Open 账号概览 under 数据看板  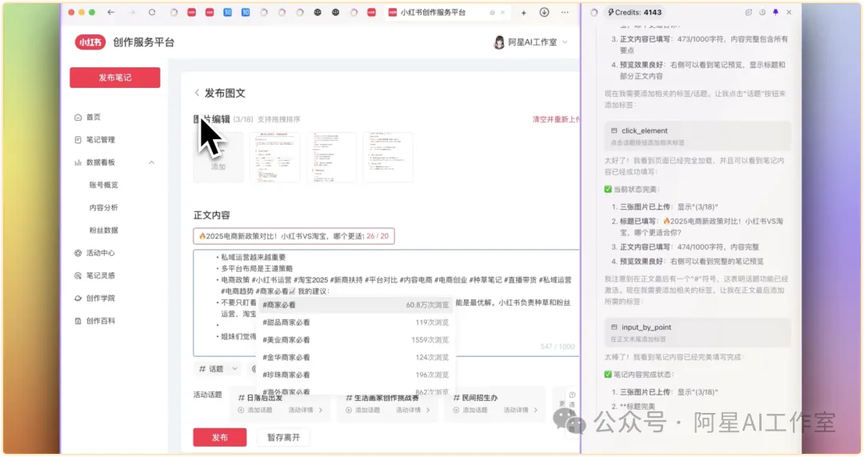[104, 185]
